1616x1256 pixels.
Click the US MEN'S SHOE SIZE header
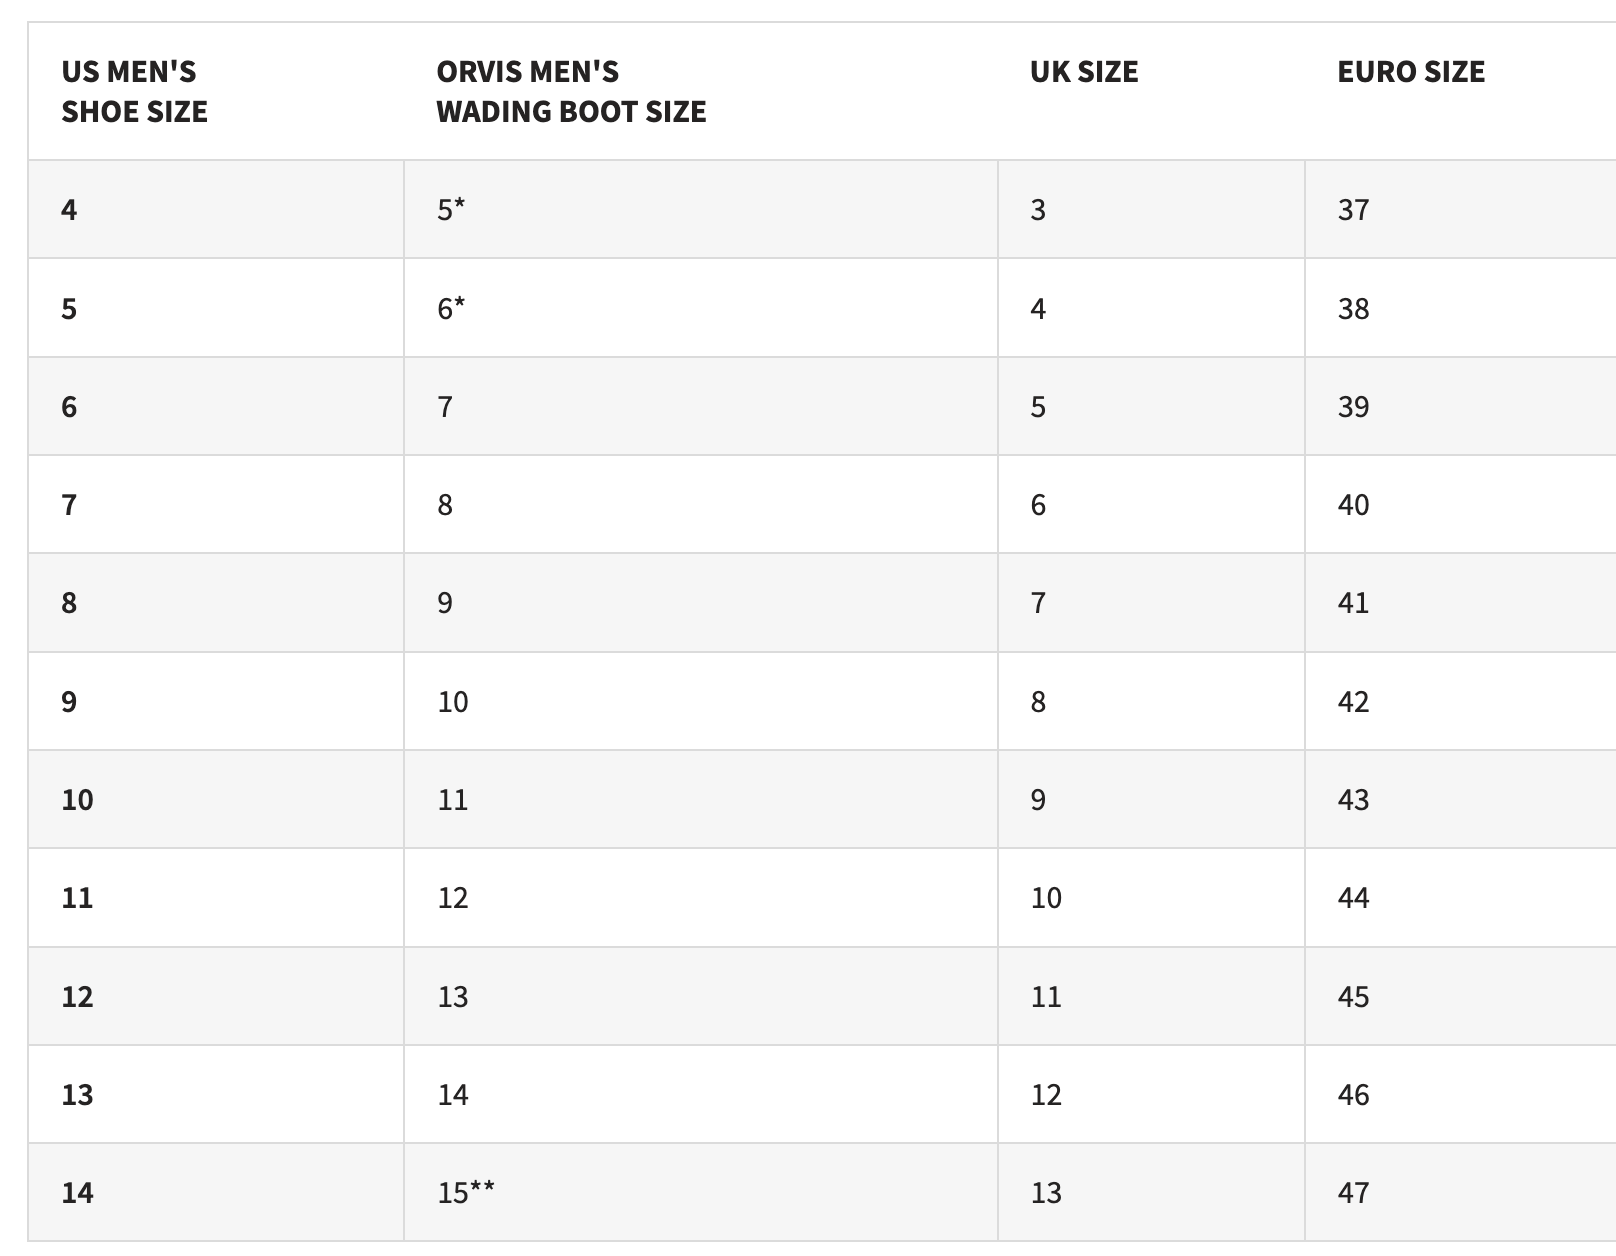click(x=134, y=91)
